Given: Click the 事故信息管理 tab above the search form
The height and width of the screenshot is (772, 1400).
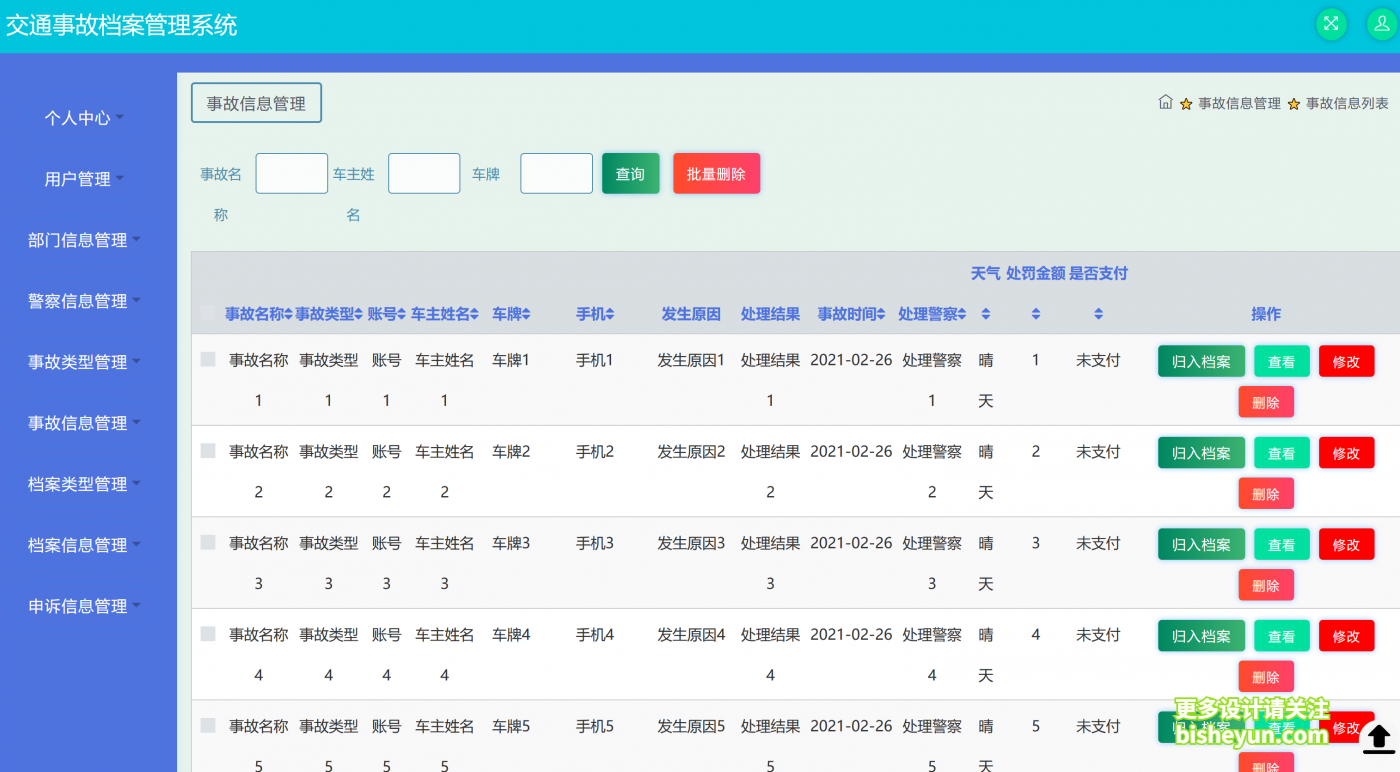Looking at the screenshot, I should coord(256,102).
